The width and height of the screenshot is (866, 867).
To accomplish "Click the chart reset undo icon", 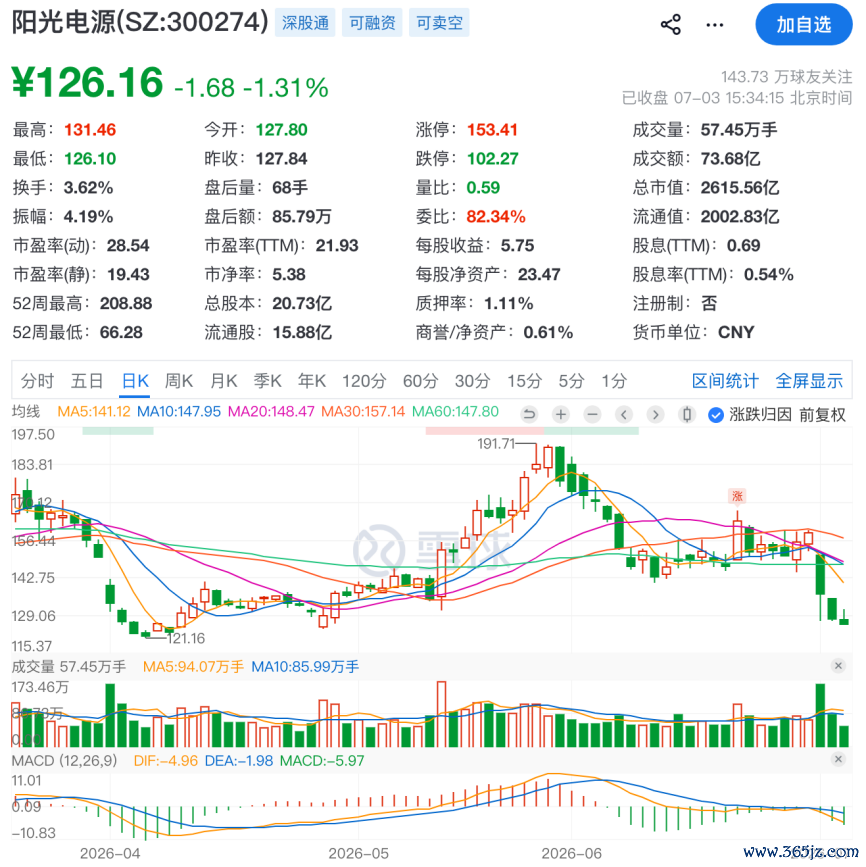I will (x=529, y=414).
